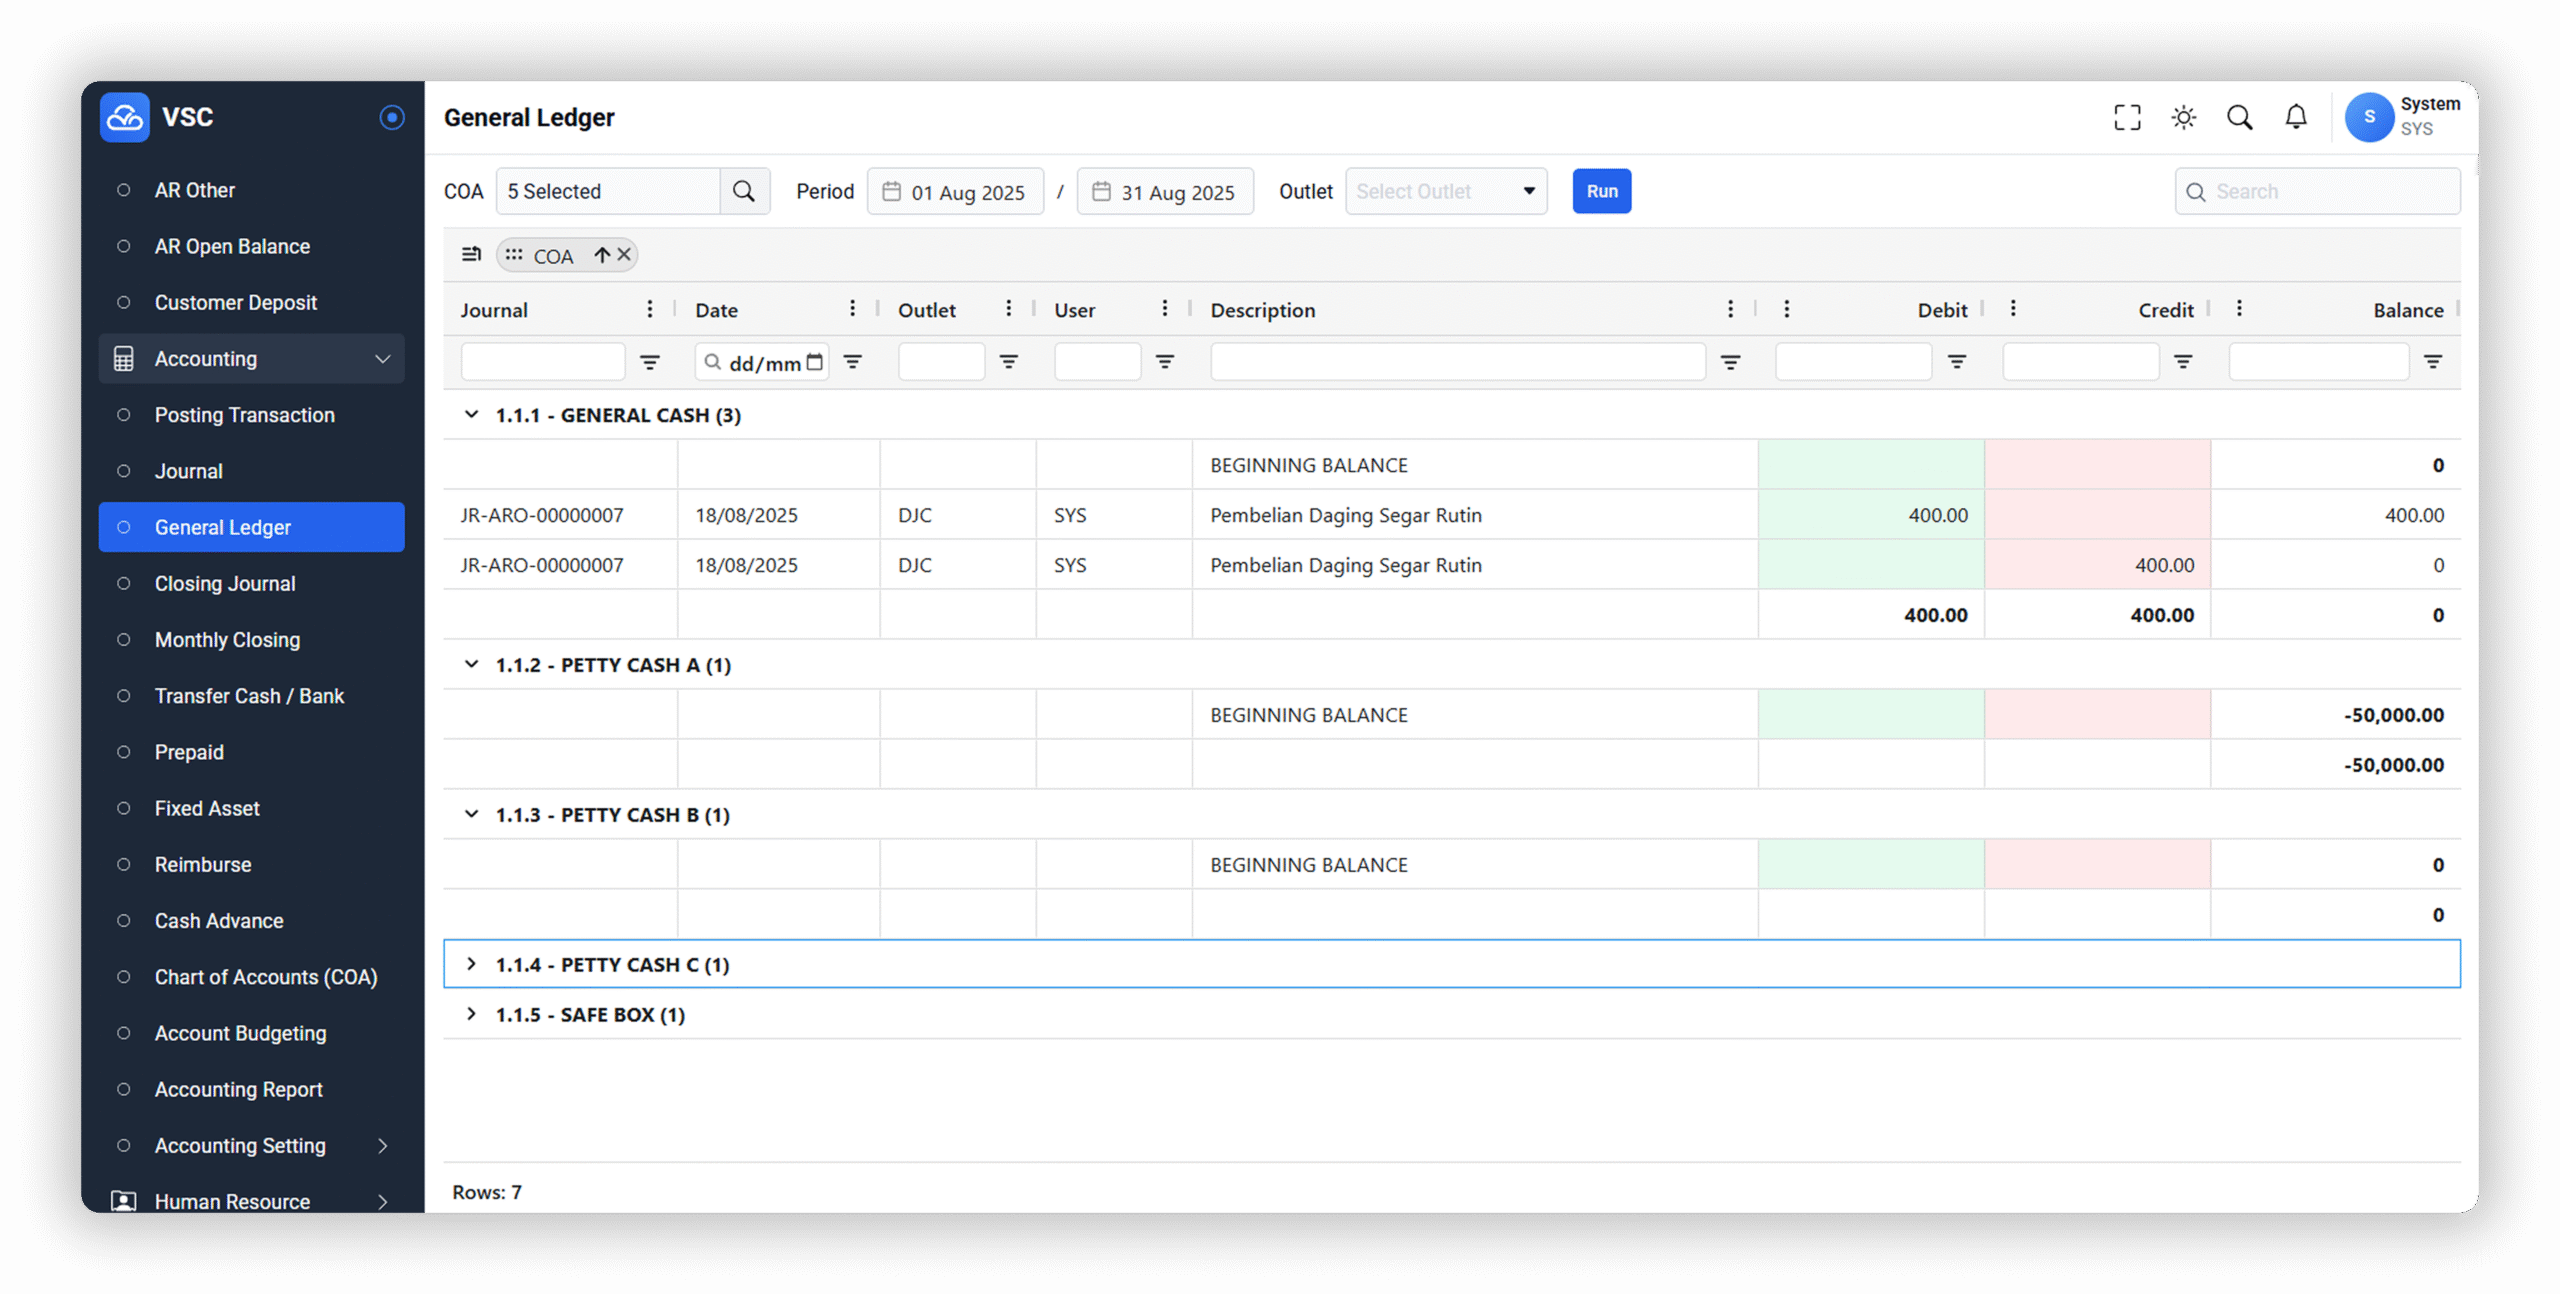This screenshot has width=2560, height=1294.
Task: Click Outlet column filter icon
Action: click(1009, 362)
